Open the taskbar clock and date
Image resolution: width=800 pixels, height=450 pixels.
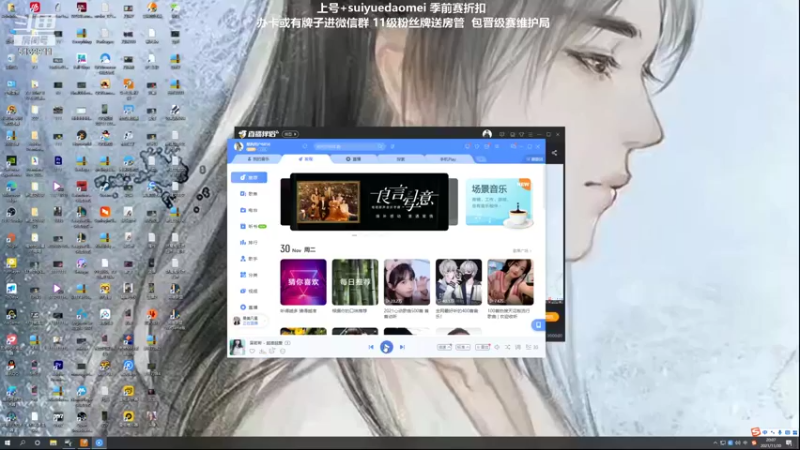tap(771, 443)
